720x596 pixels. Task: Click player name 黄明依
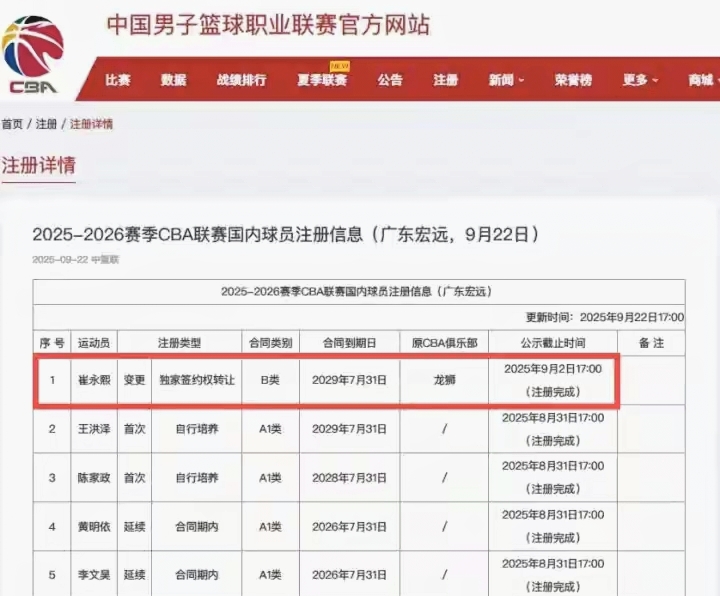(x=94, y=527)
